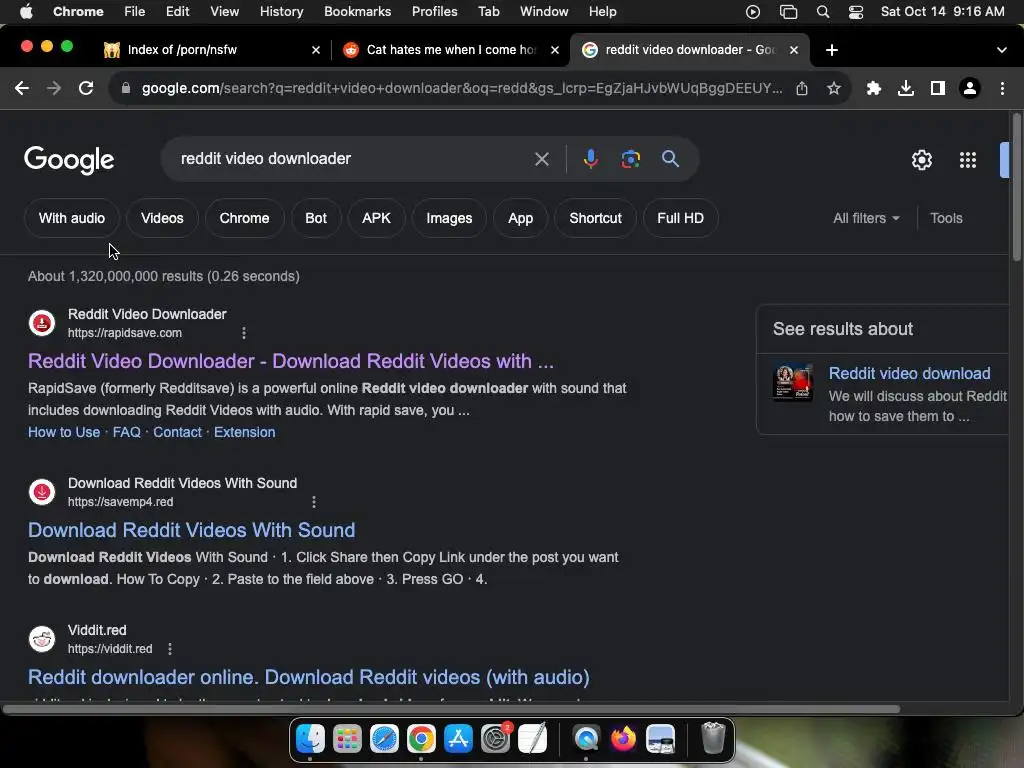Open System Settings in the Dock
Image resolution: width=1024 pixels, height=768 pixels.
point(496,739)
